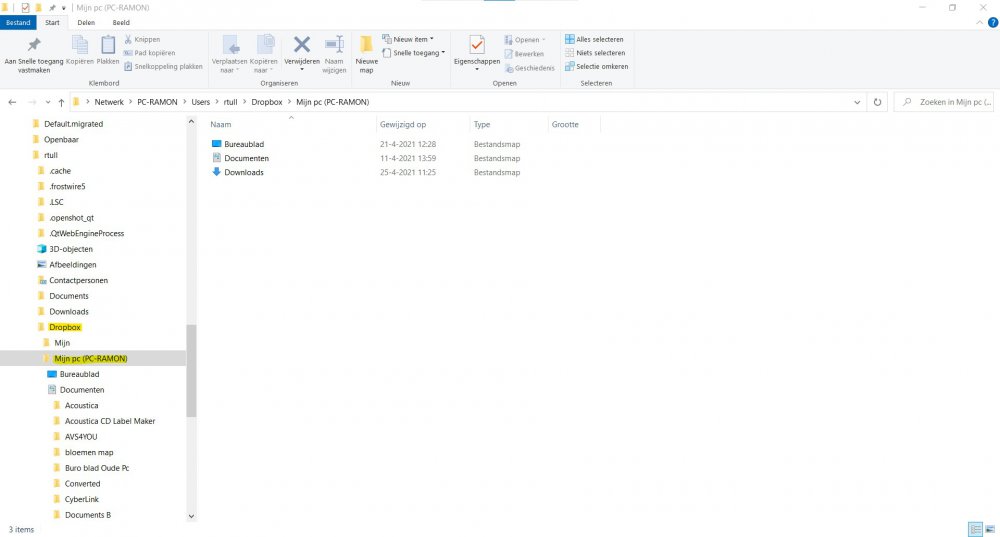Click the Naam wijzigen rename icon
This screenshot has height=537, width=1000.
point(334,45)
